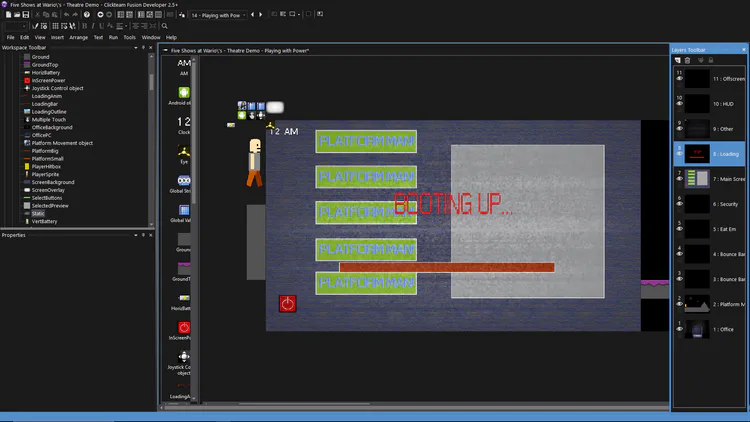Open the Edit menu
The image size is (750, 422).
[x=24, y=37]
